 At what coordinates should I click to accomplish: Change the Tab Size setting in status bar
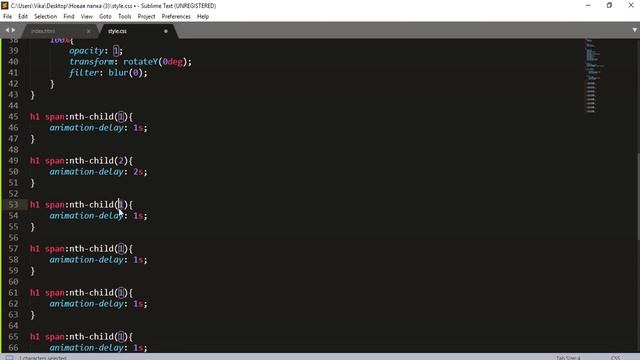(568, 358)
